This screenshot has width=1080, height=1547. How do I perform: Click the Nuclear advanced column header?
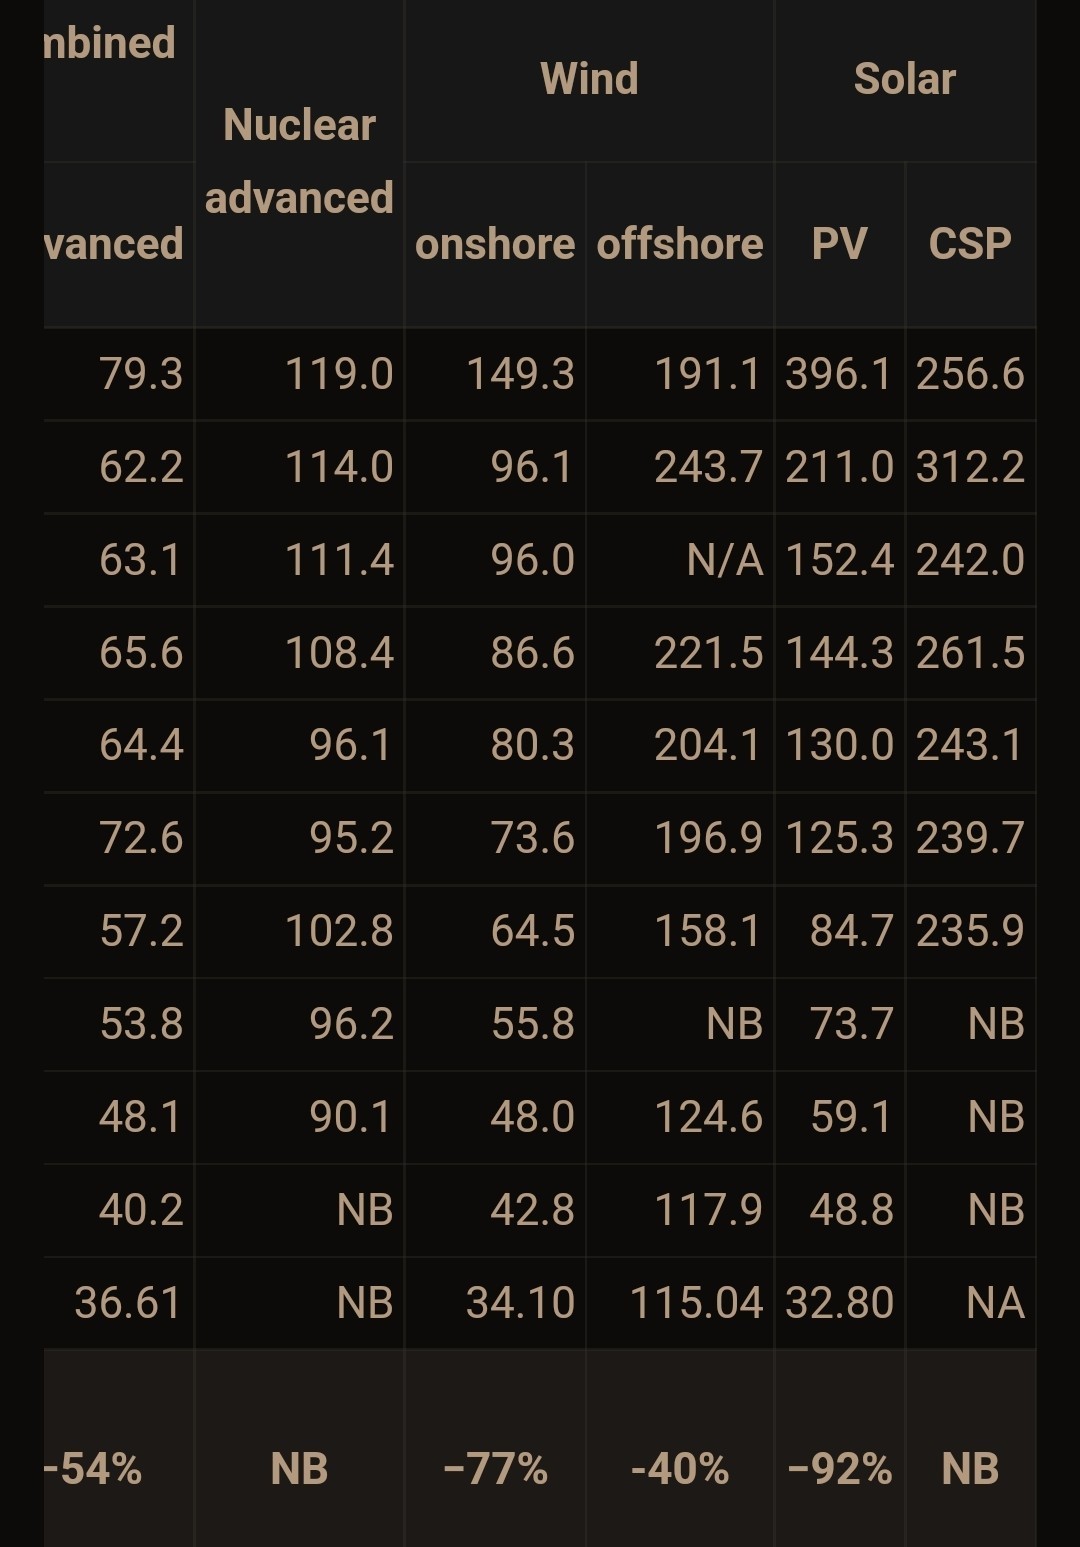[x=299, y=162]
